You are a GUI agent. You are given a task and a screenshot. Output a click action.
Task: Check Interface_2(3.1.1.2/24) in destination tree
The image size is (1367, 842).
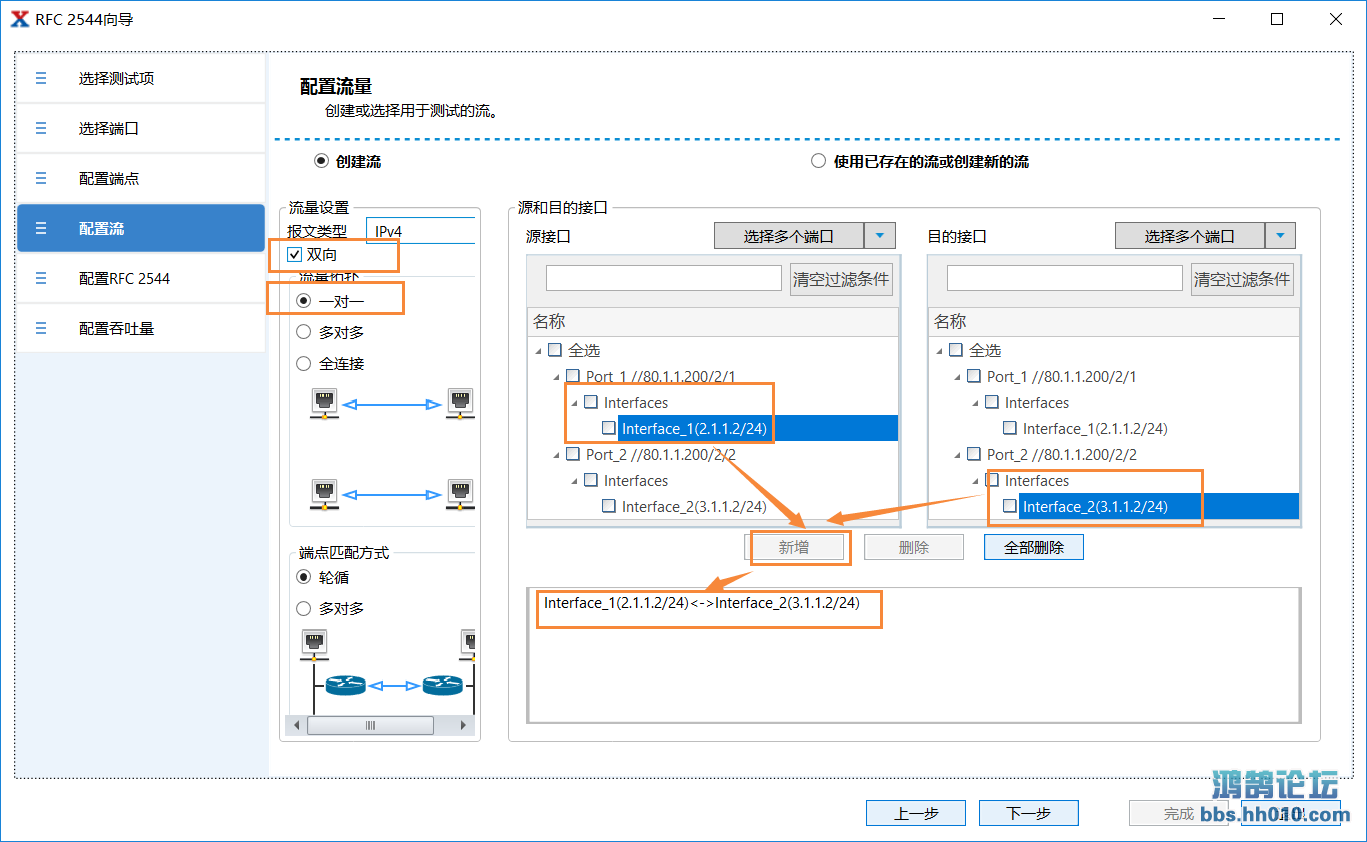[1010, 506]
